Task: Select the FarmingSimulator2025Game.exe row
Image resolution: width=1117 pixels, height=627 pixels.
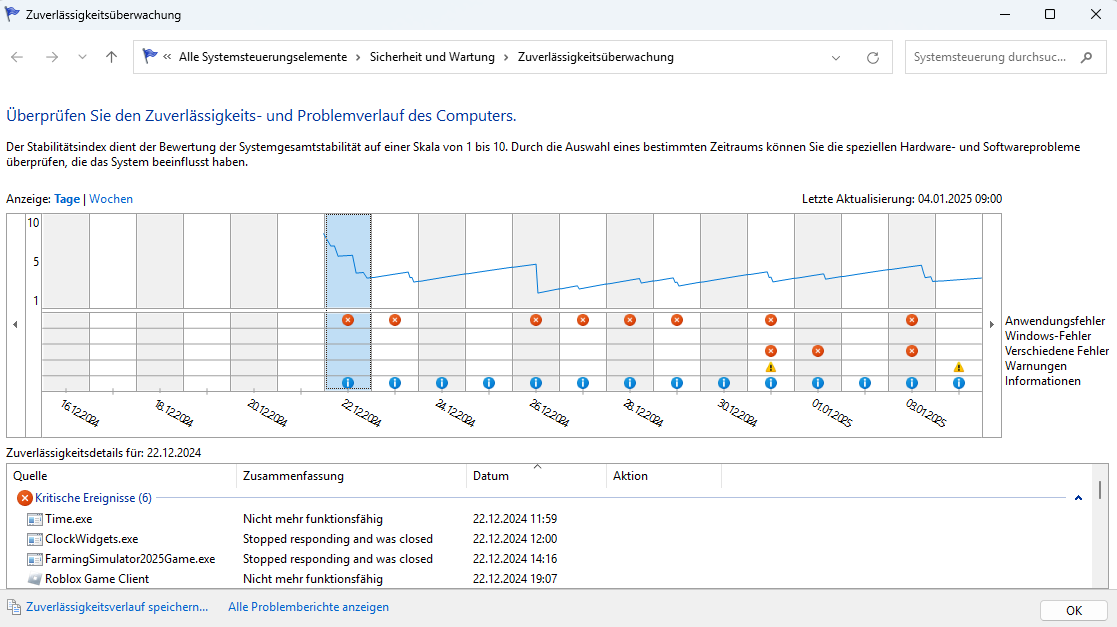Action: [549, 559]
